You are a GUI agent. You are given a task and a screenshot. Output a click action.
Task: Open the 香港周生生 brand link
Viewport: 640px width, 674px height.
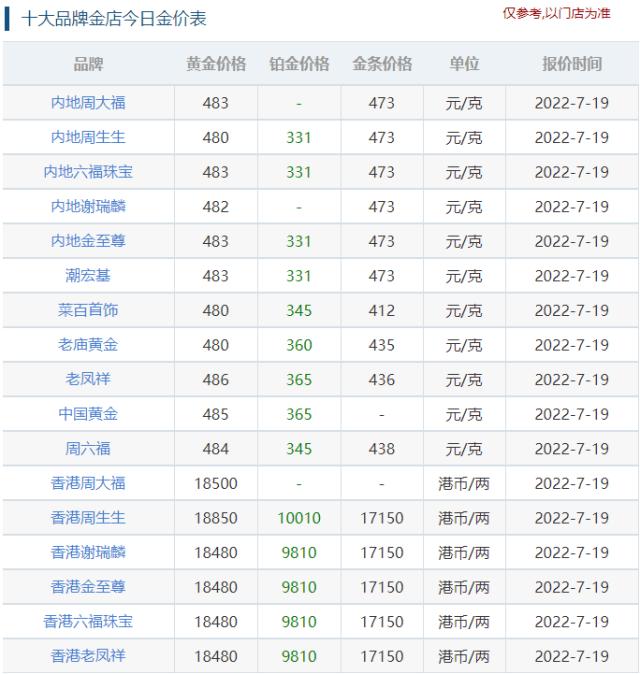[x=88, y=518]
